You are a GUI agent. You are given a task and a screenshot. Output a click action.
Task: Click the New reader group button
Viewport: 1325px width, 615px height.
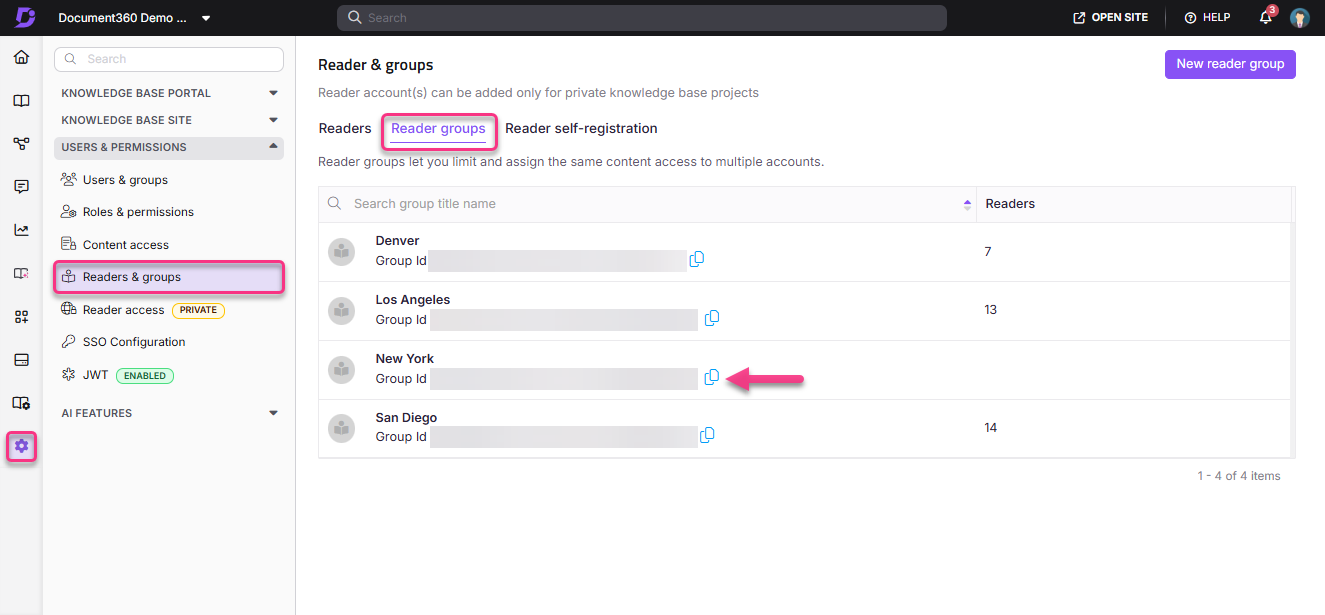[x=1230, y=64]
